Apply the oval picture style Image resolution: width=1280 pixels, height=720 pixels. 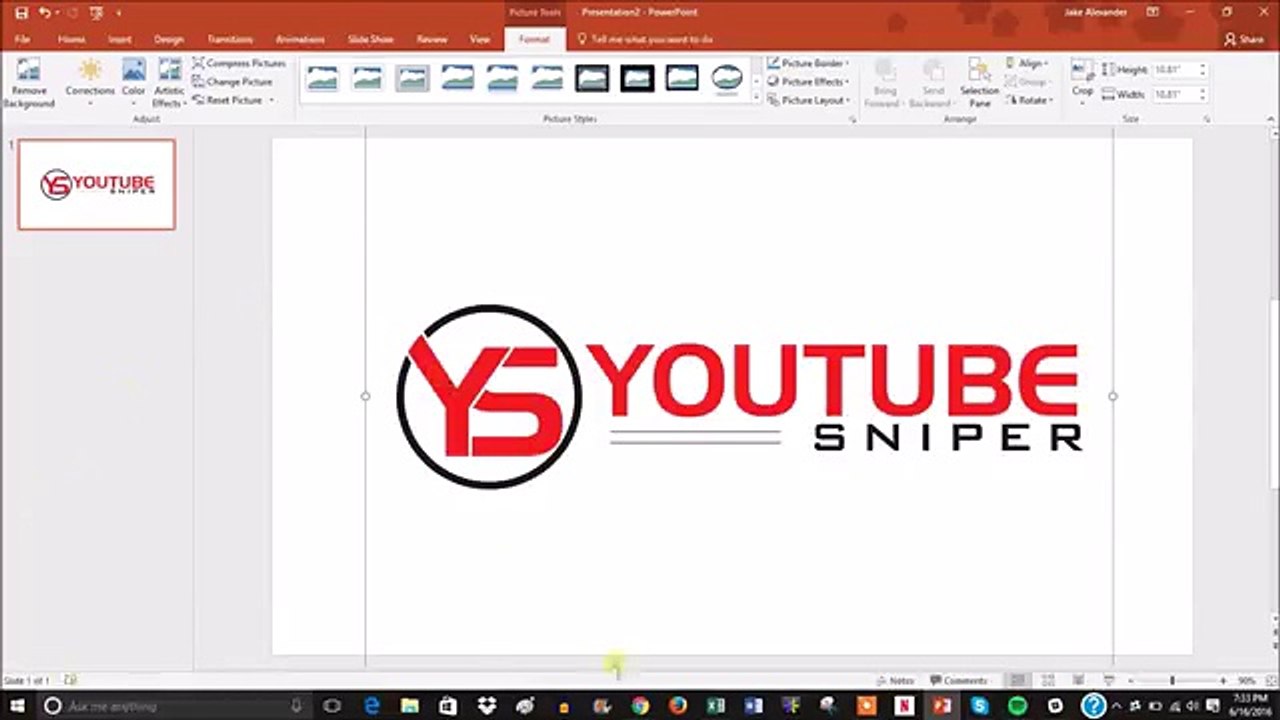coord(727,77)
